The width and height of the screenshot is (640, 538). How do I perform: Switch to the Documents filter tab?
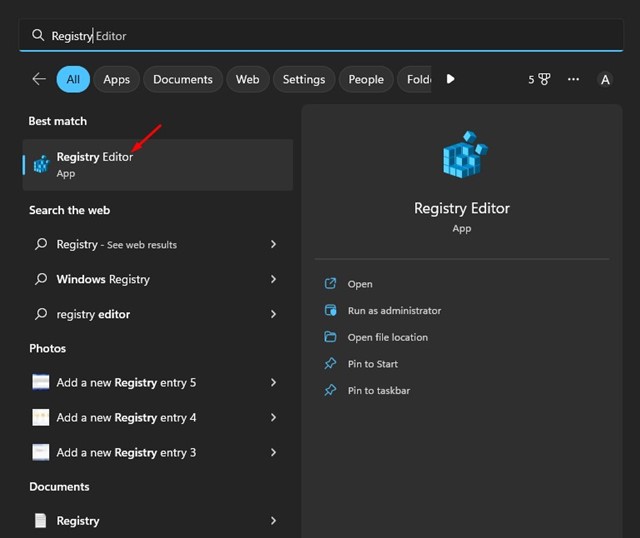point(183,79)
